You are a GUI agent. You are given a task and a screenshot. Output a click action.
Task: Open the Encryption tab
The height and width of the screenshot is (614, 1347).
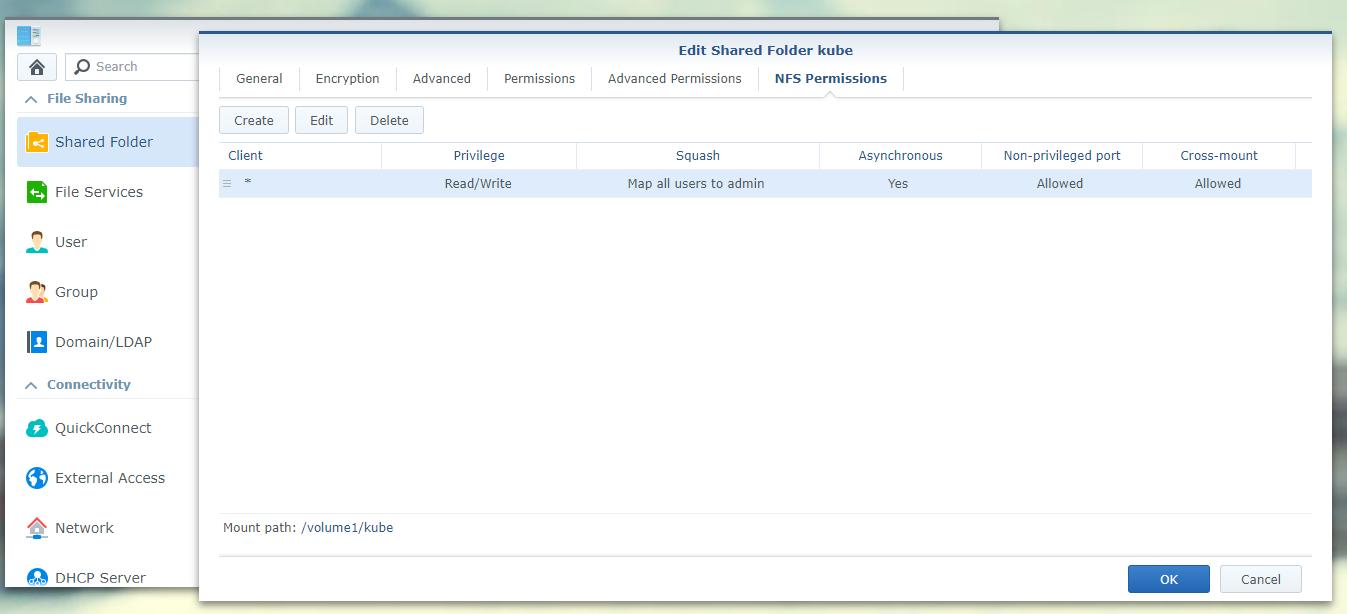coord(347,79)
